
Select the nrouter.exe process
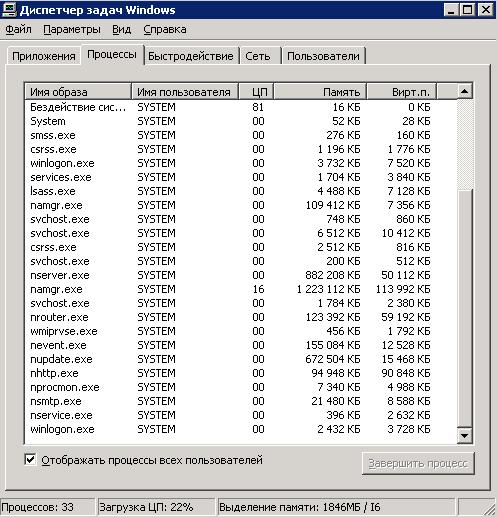[x=241, y=317]
